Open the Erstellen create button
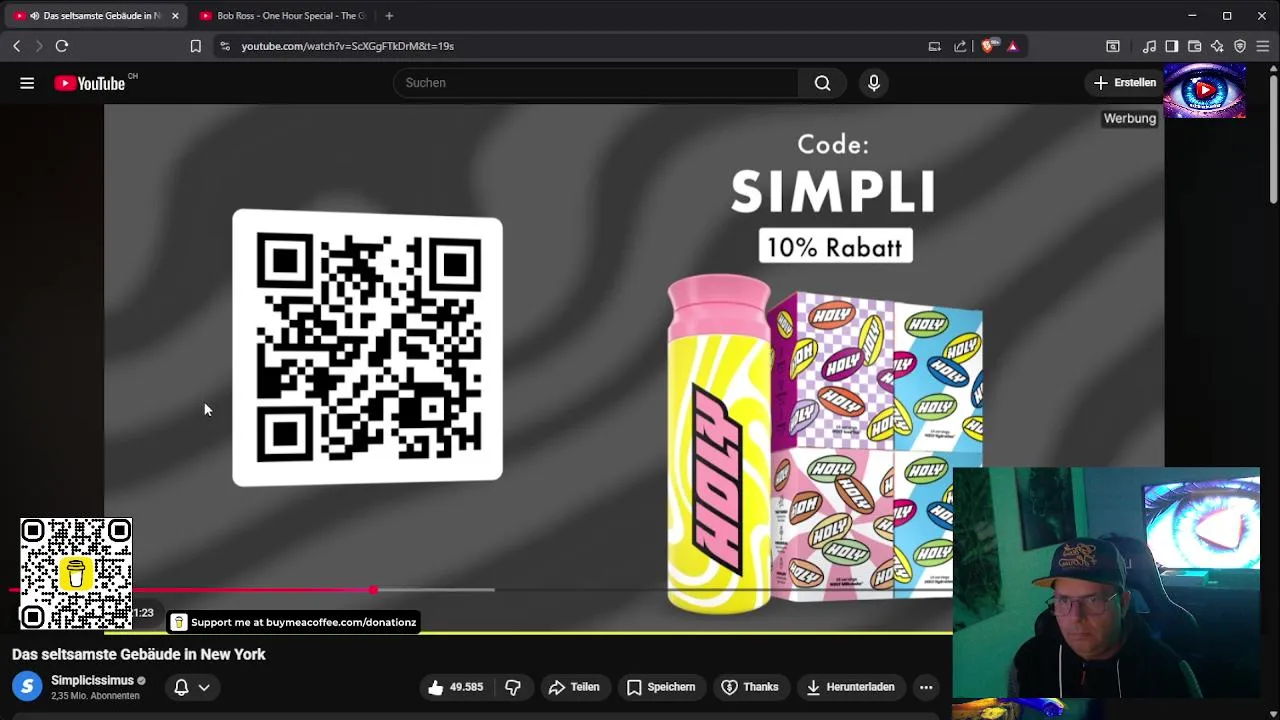1280x720 pixels. coord(1125,83)
